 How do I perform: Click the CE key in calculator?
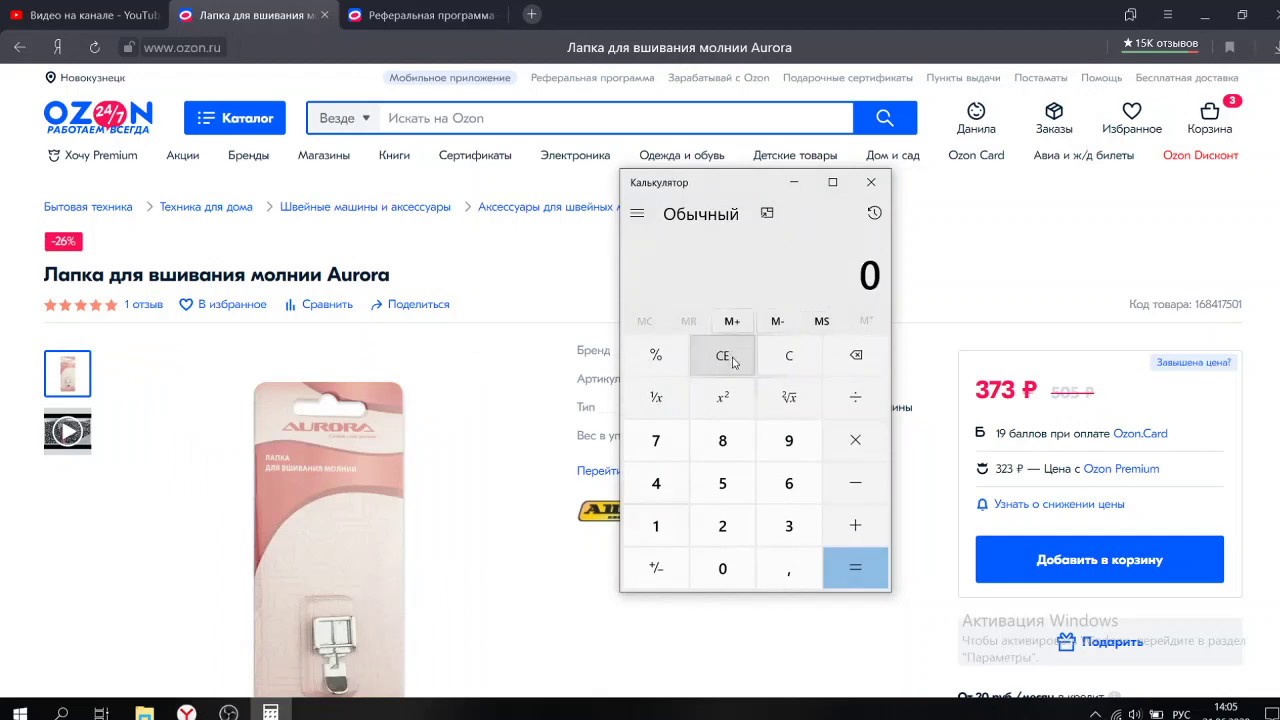click(722, 356)
